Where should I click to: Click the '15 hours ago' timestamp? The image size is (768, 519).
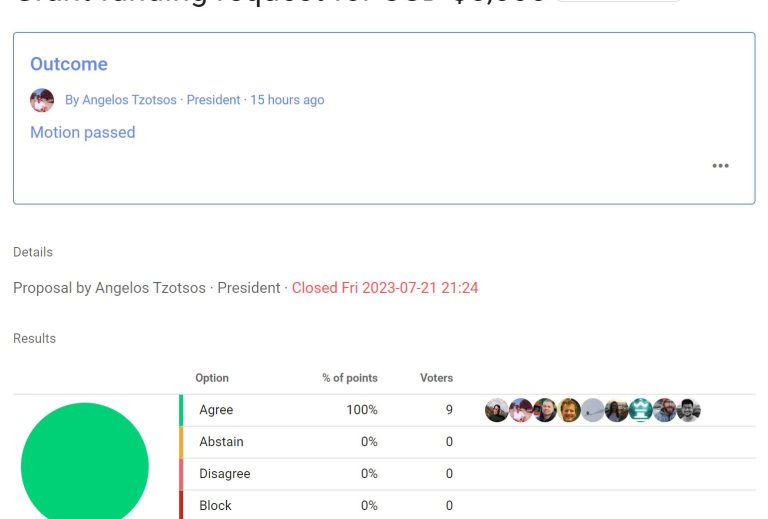click(x=287, y=100)
